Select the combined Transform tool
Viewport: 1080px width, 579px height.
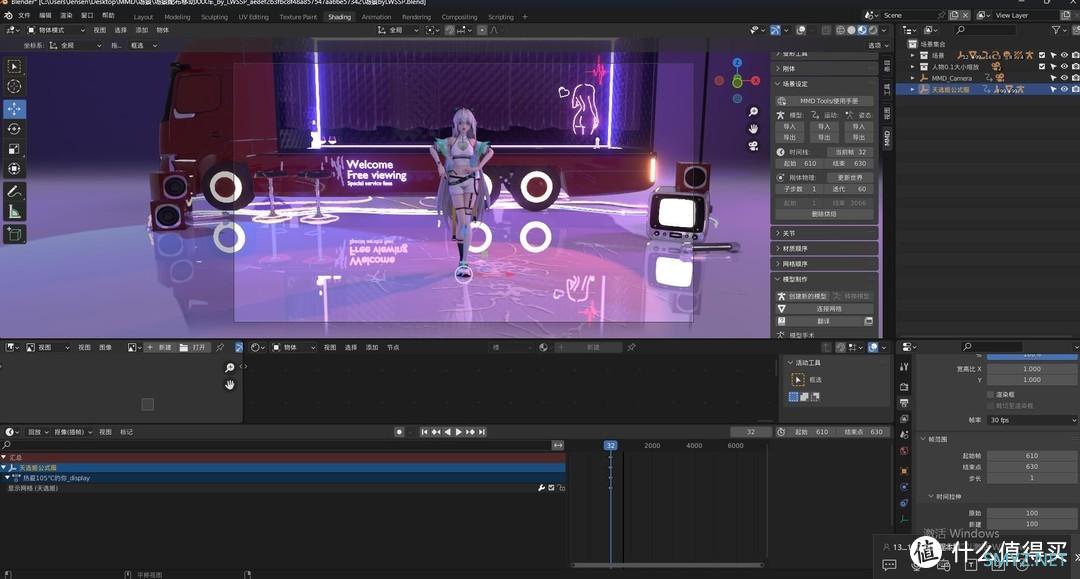coord(14,169)
